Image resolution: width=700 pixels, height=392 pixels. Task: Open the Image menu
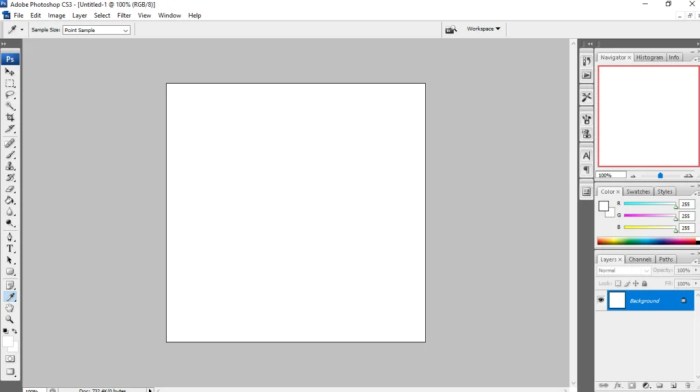(x=56, y=15)
